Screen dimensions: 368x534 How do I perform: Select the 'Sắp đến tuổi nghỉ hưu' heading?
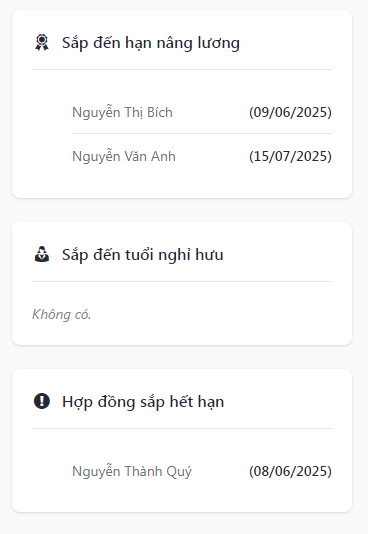(143, 255)
